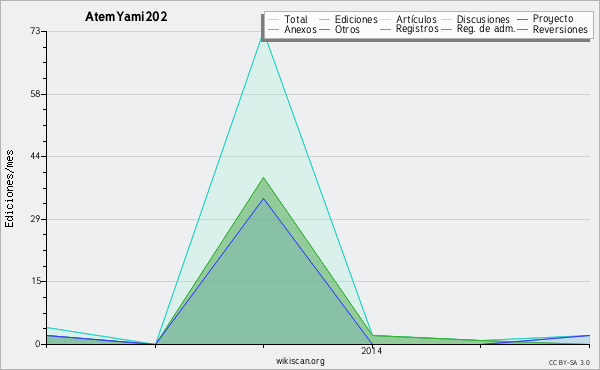Click the 2014 x-axis label
600x370 pixels.
pyautogui.click(x=371, y=351)
